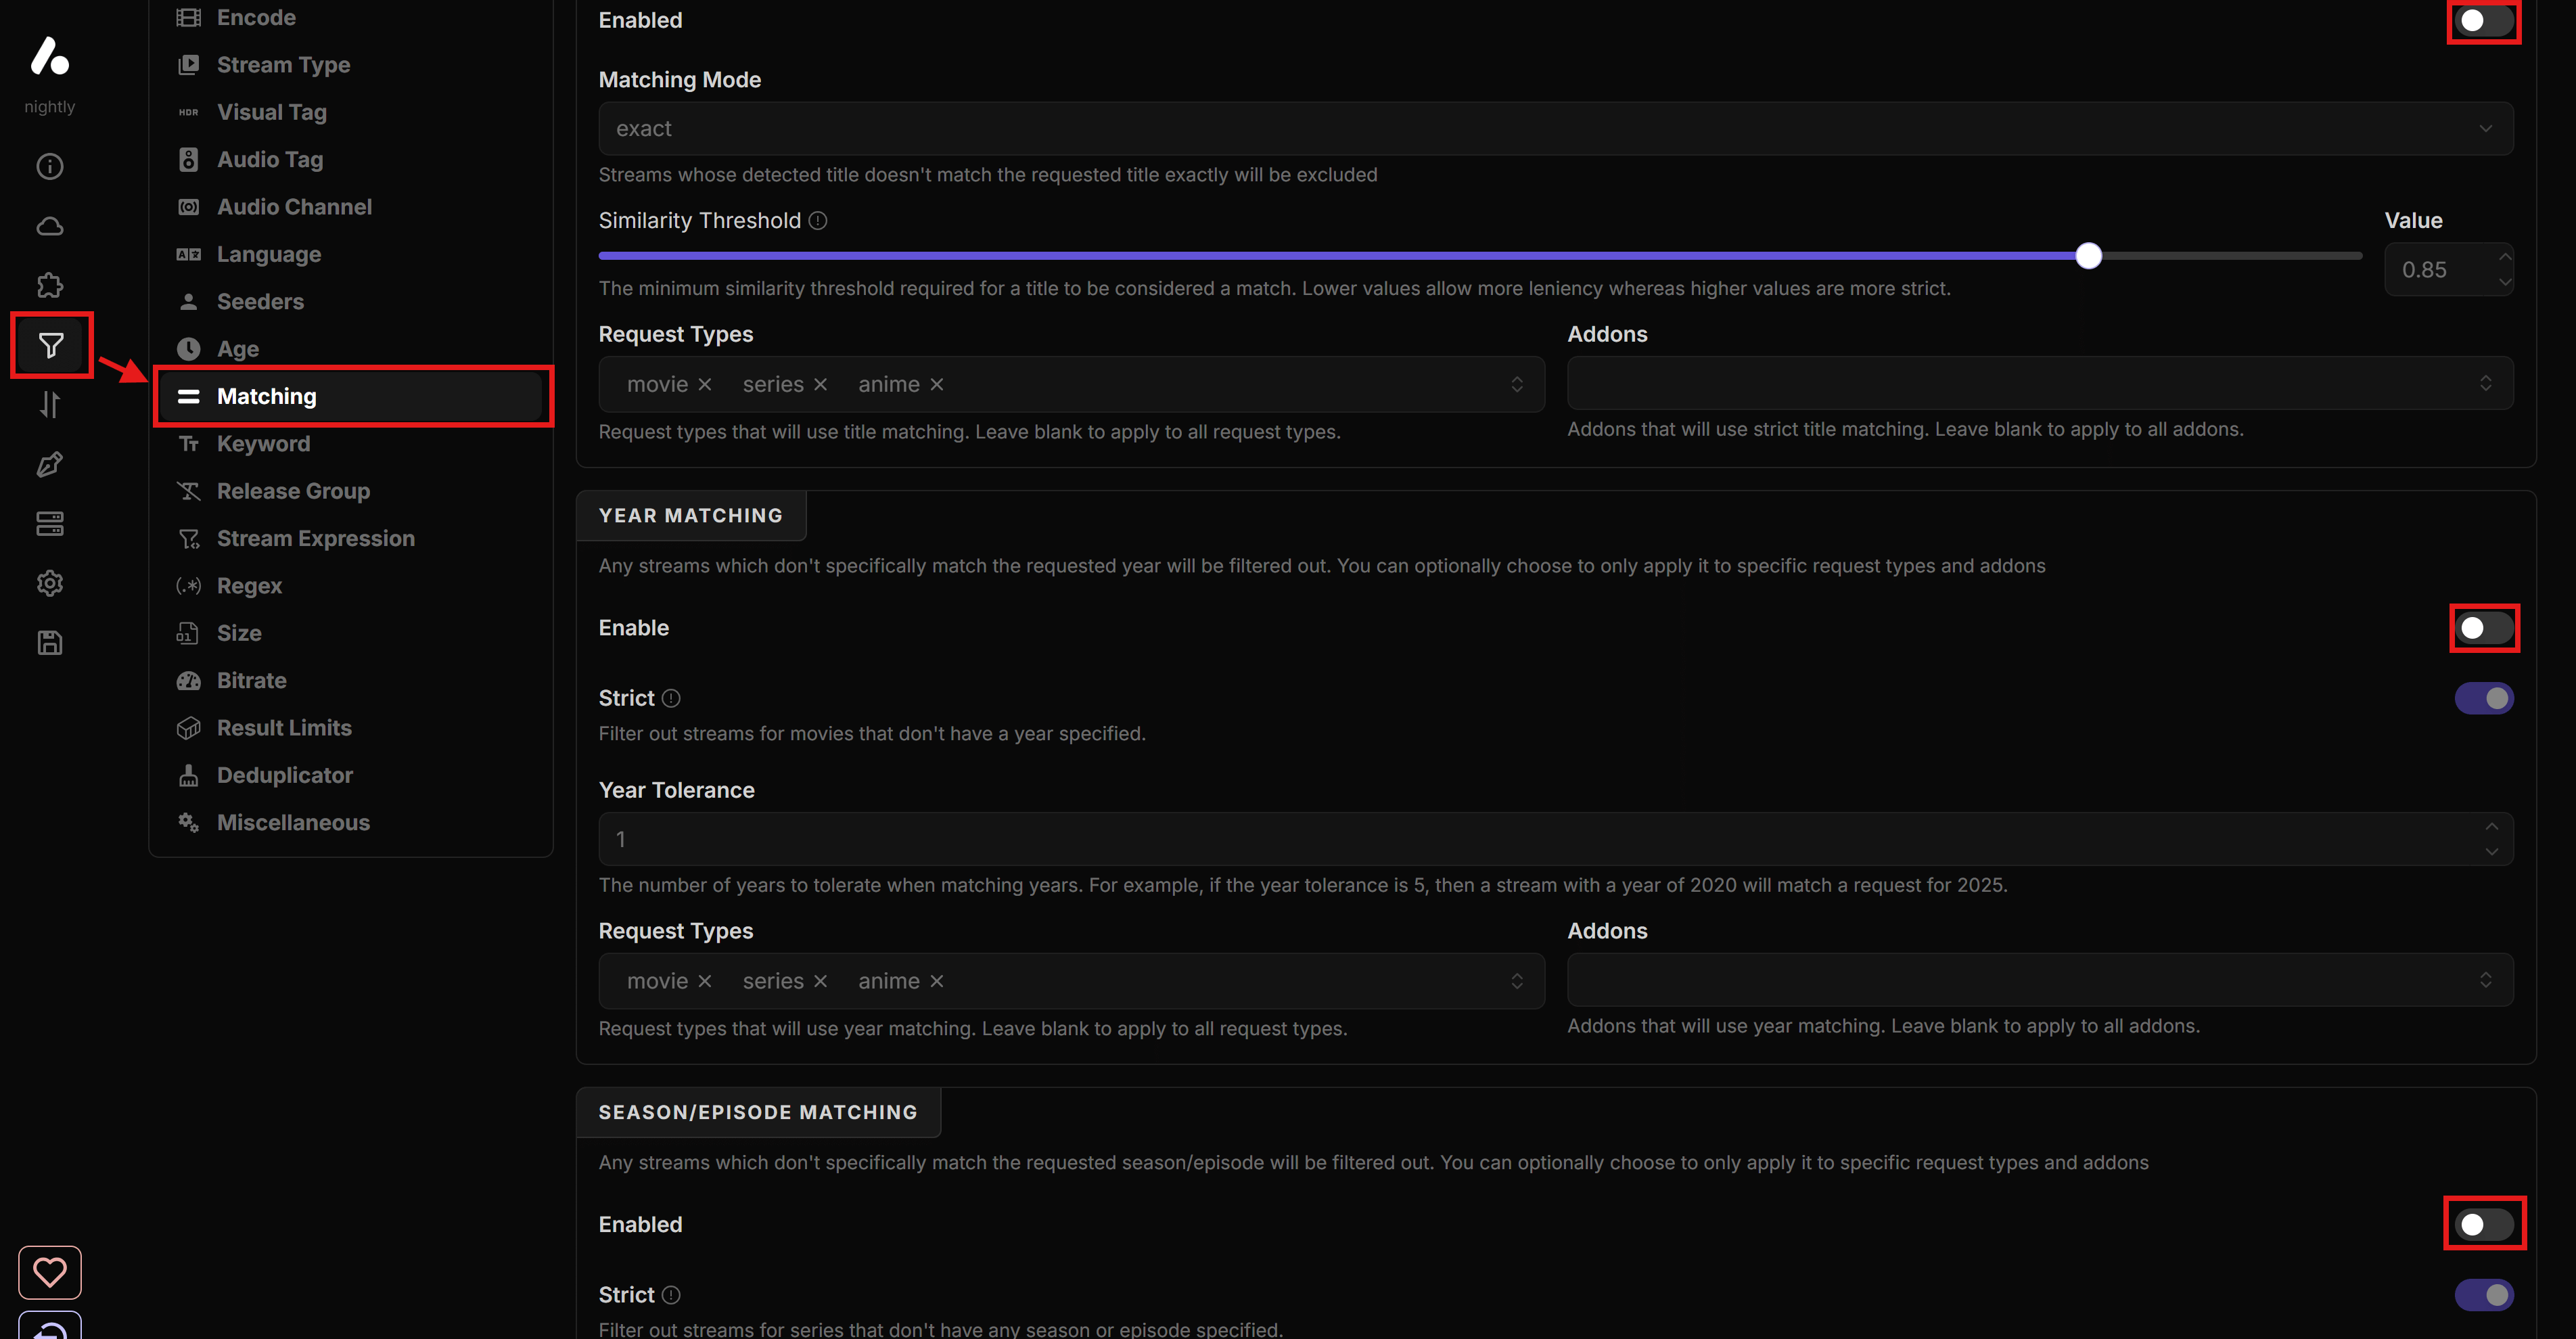Image resolution: width=2576 pixels, height=1339 pixels.
Task: Open the settings gear icon
Action: (49, 583)
